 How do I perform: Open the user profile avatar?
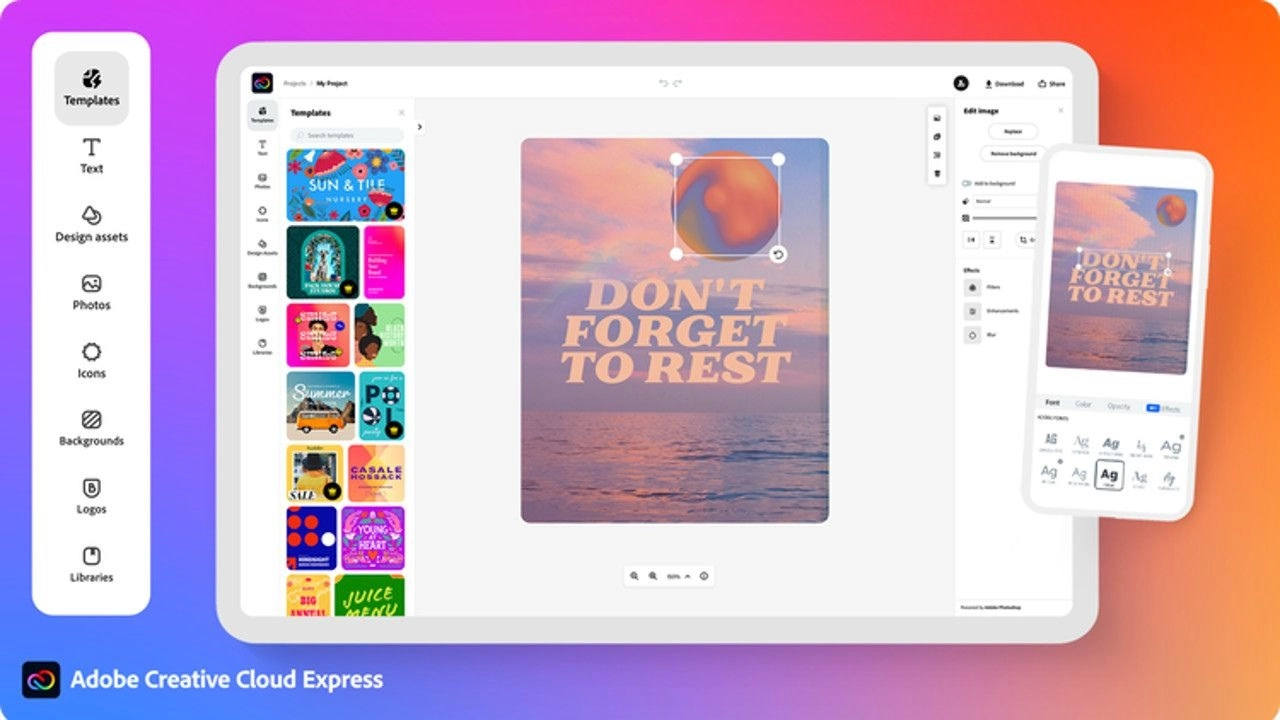(x=961, y=83)
